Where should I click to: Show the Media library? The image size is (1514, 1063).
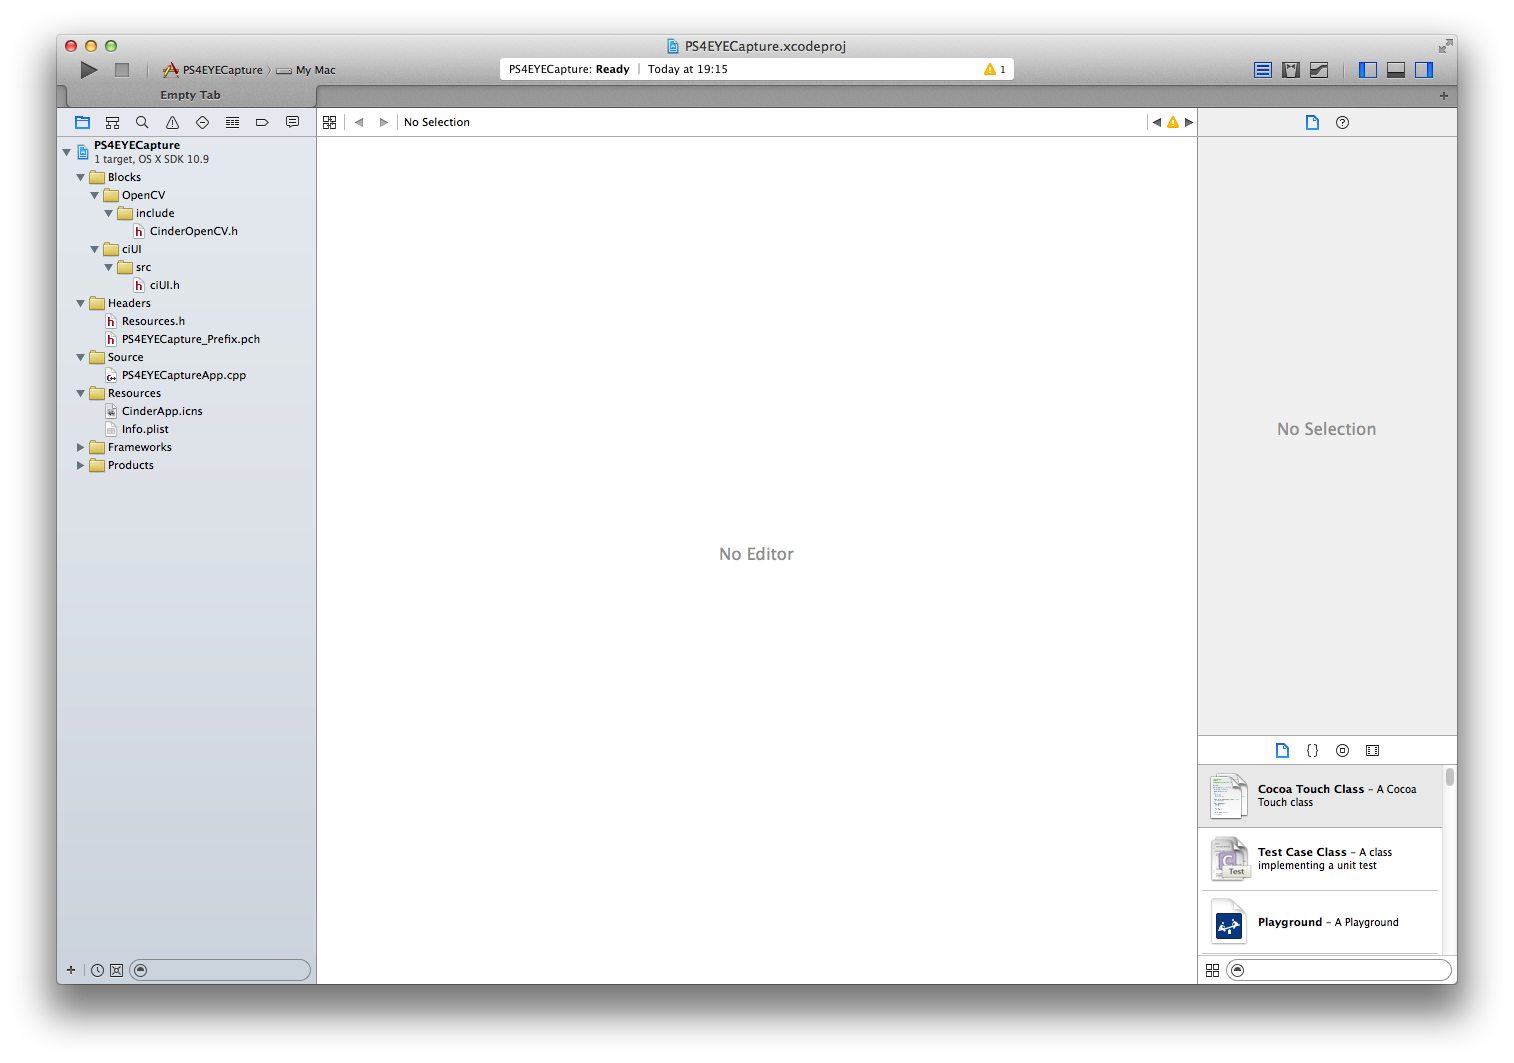point(1372,750)
